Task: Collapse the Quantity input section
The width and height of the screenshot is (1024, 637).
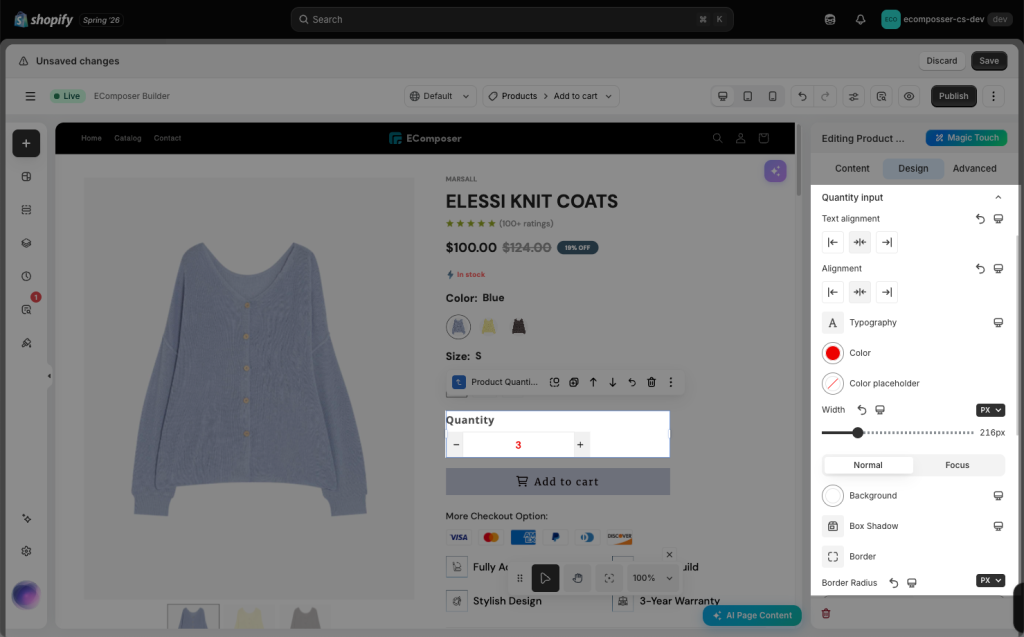Action: 998,197
